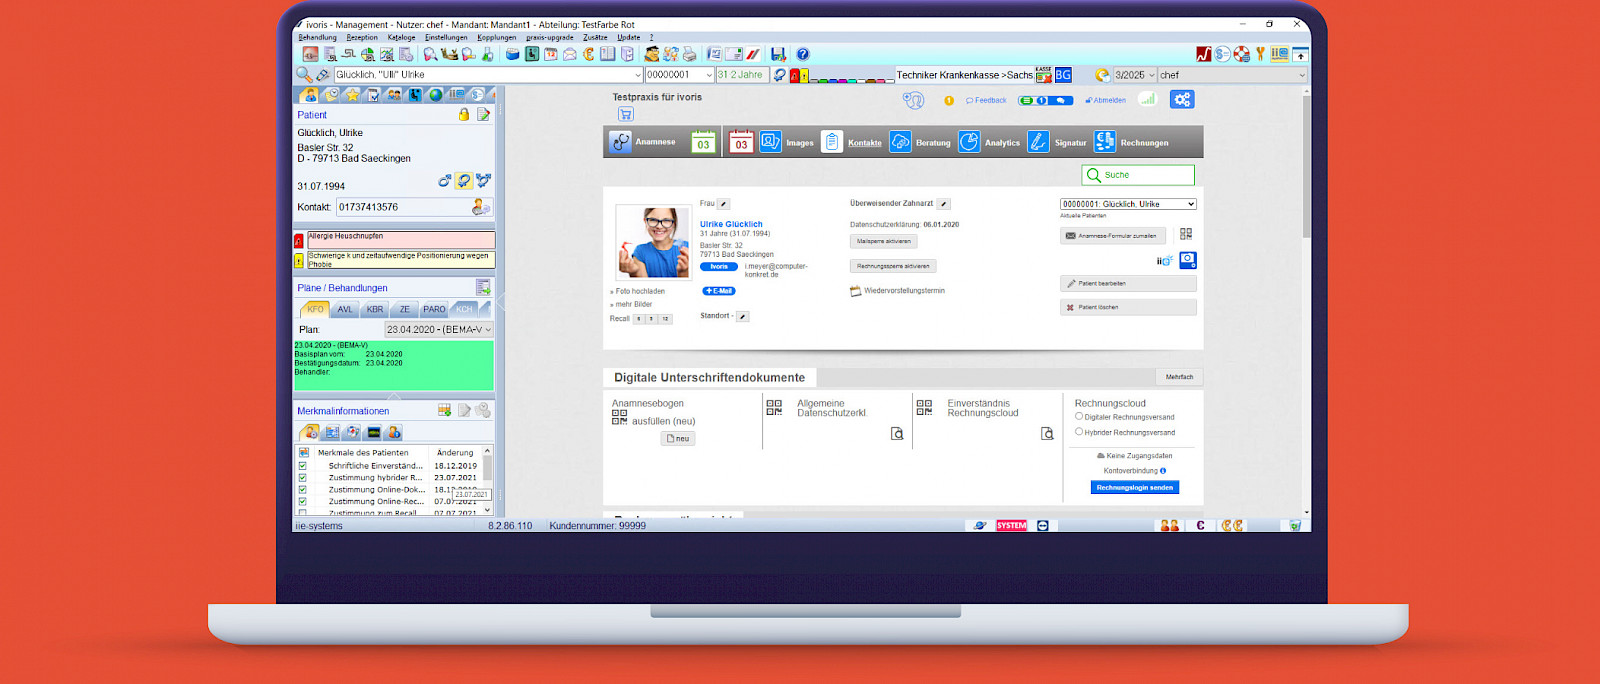Open the Analytics pie chart icon
The image size is (1600, 684).
969,142
